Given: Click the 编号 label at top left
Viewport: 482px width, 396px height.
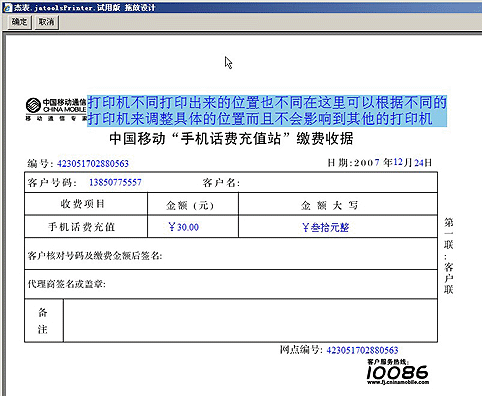Looking at the screenshot, I should coord(40,164).
